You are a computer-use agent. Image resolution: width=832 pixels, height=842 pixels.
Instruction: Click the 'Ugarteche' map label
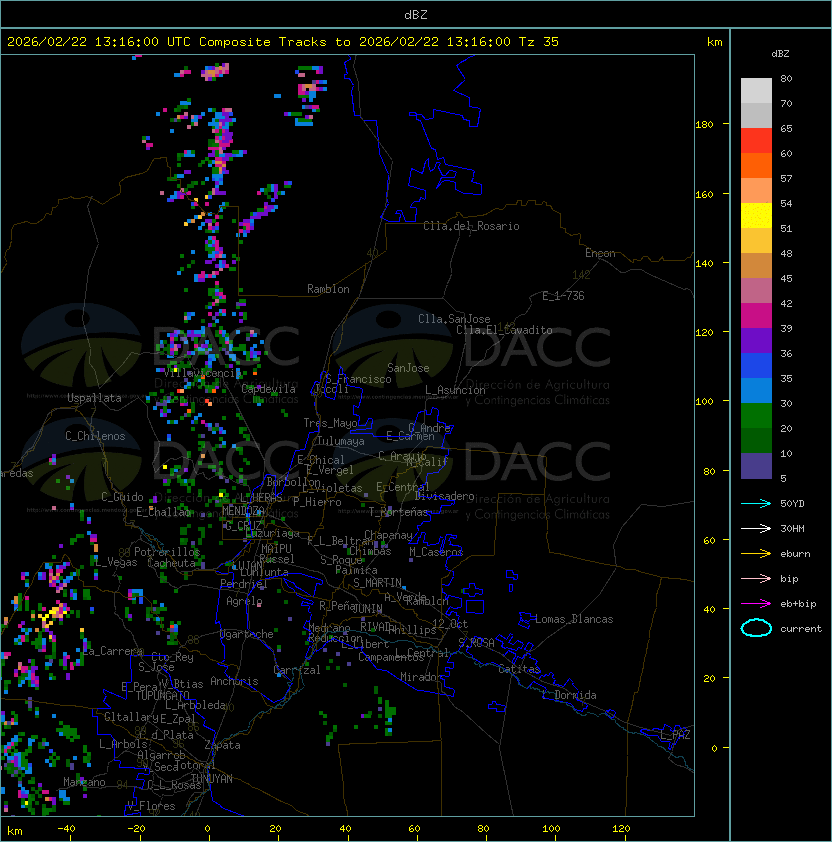247,634
